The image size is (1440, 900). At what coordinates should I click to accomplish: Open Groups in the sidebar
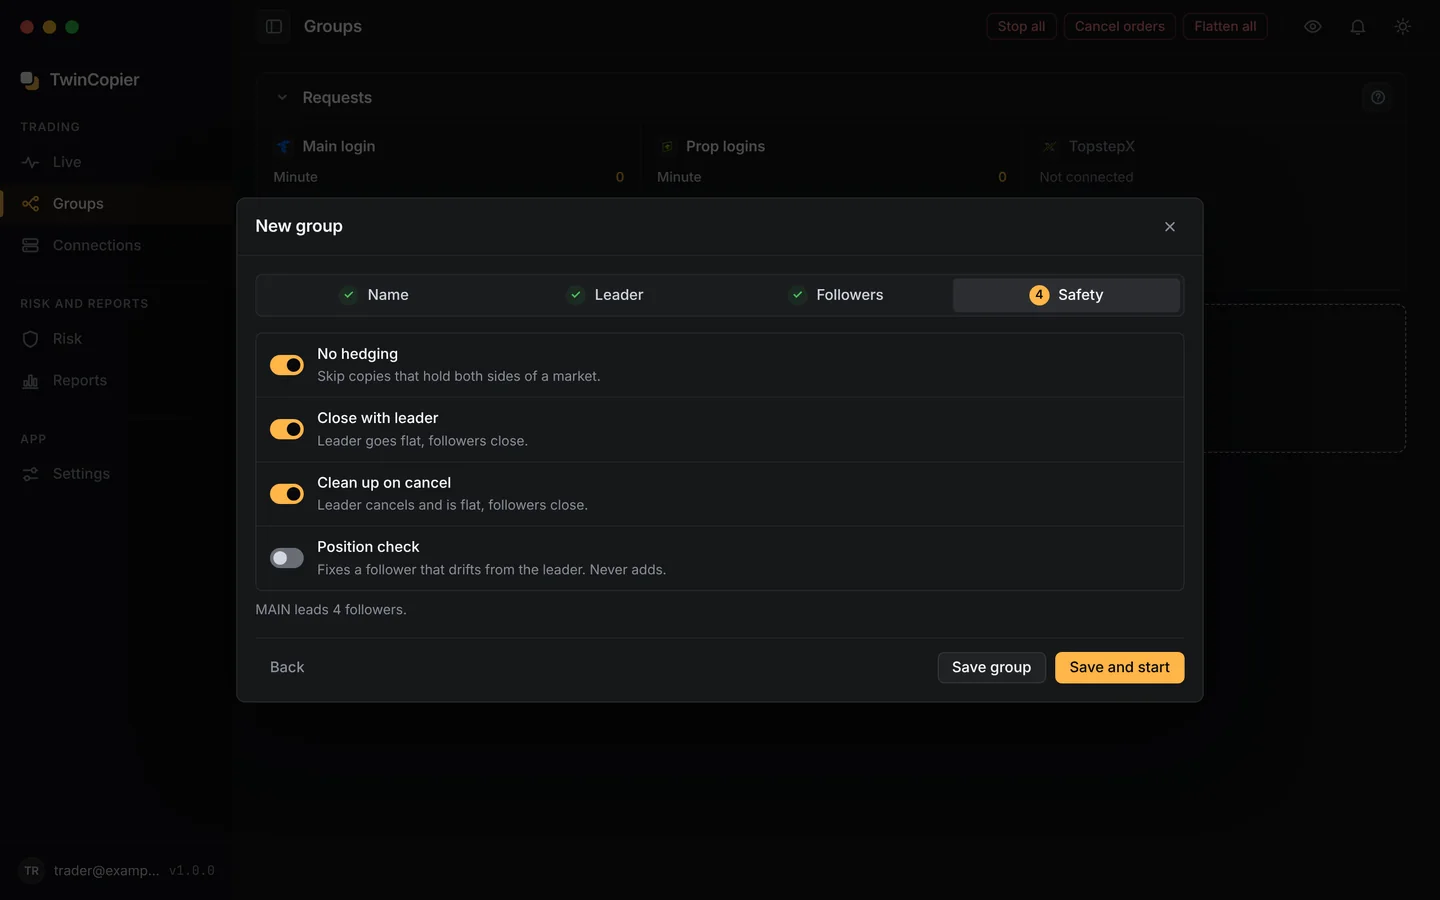tap(118, 204)
